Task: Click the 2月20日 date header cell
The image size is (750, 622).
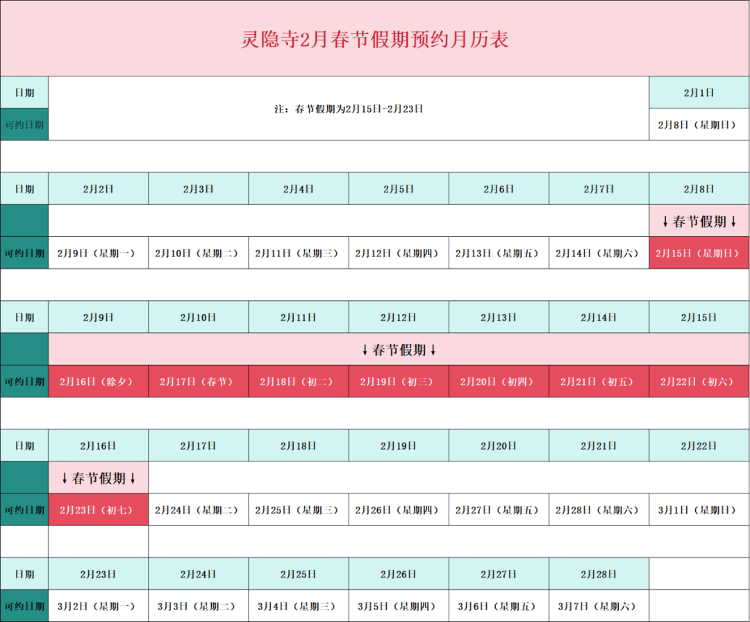Action: (x=498, y=445)
